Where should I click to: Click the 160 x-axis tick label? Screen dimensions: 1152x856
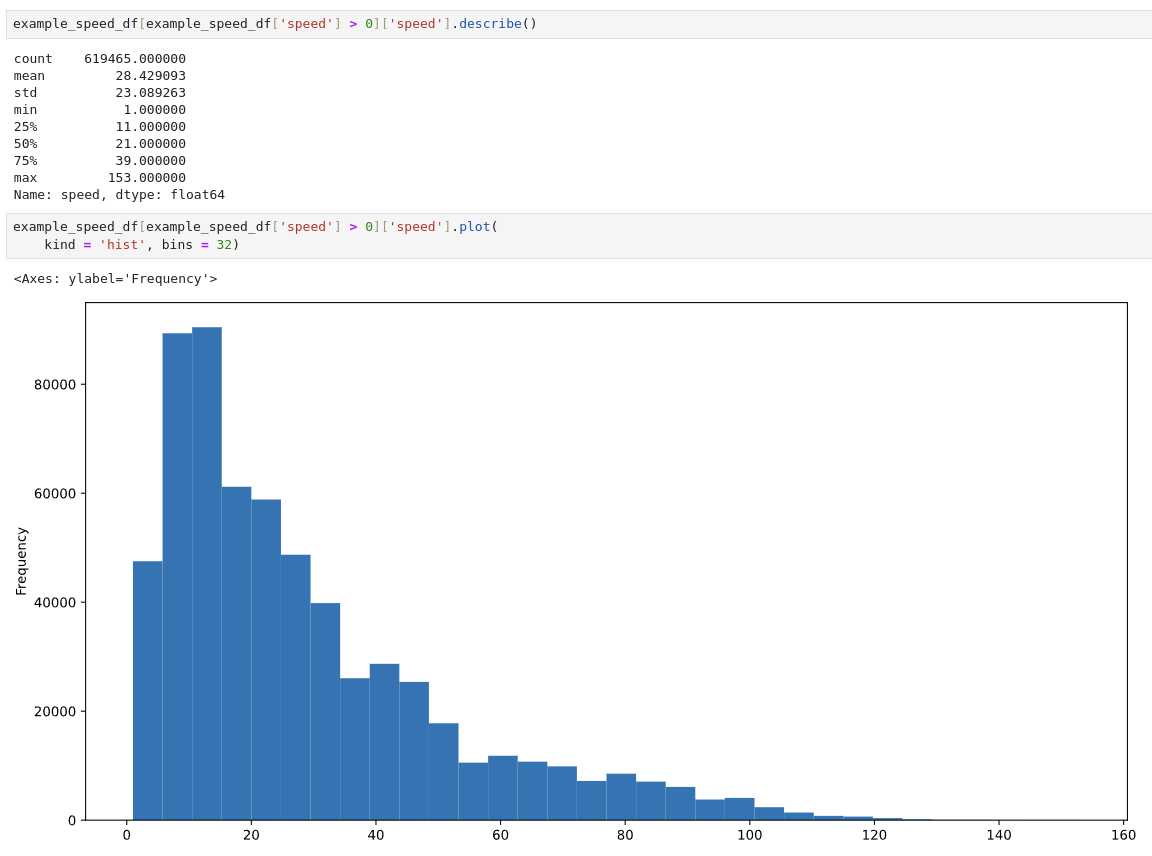point(1123,835)
